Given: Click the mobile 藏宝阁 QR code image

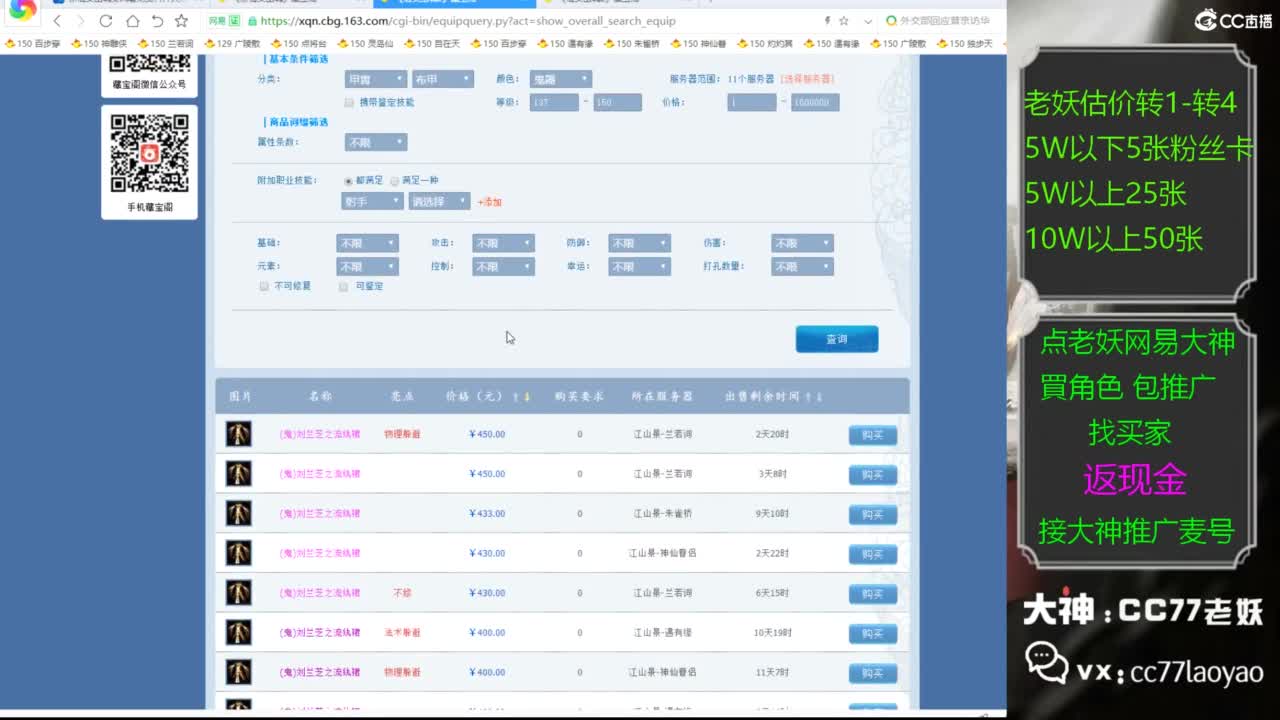Looking at the screenshot, I should [x=149, y=153].
